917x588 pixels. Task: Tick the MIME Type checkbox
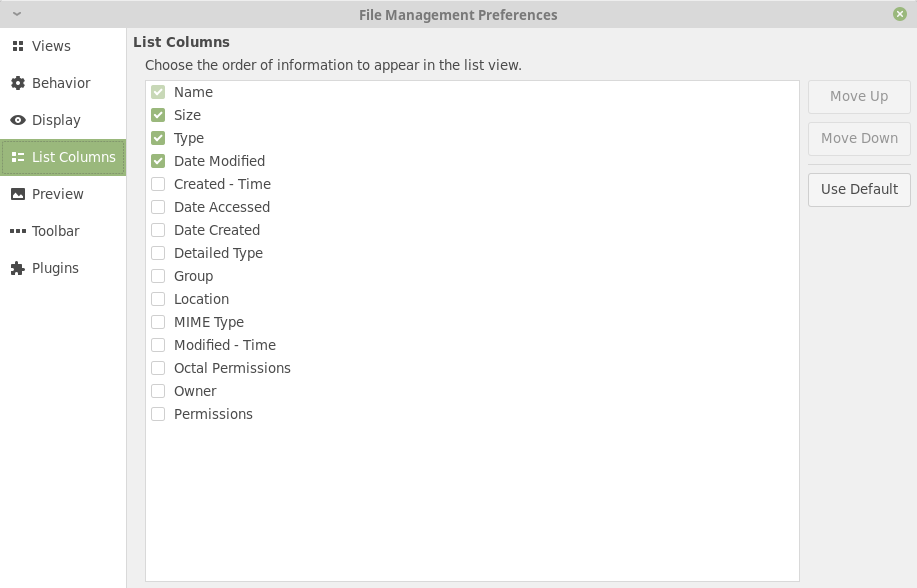tap(158, 322)
